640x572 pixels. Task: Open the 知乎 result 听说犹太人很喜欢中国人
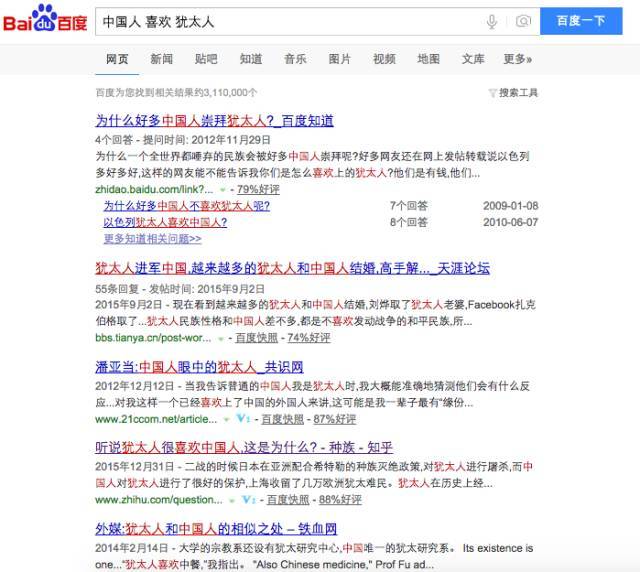244,447
